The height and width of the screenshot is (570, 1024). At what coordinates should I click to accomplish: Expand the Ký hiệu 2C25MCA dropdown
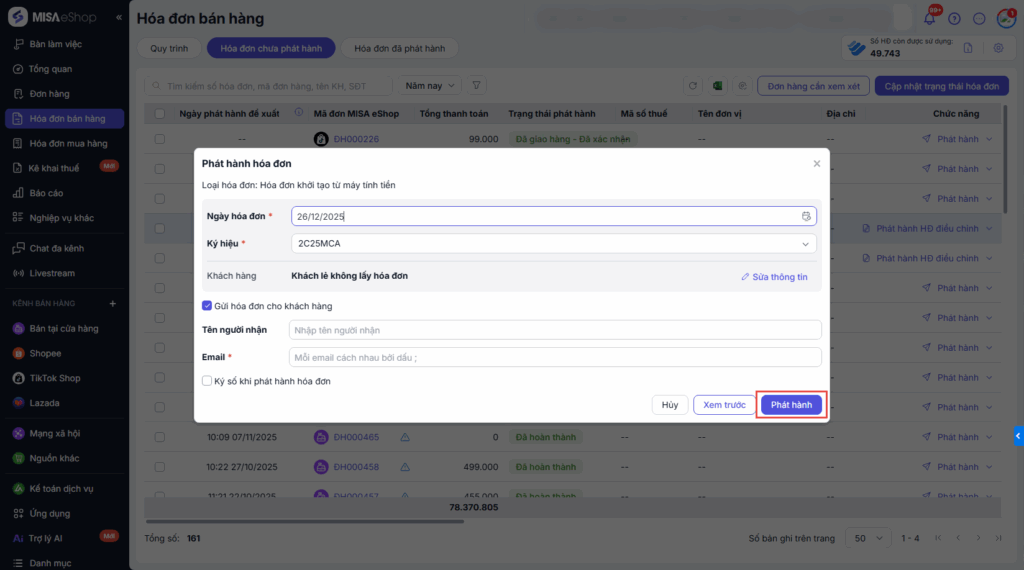coord(805,243)
